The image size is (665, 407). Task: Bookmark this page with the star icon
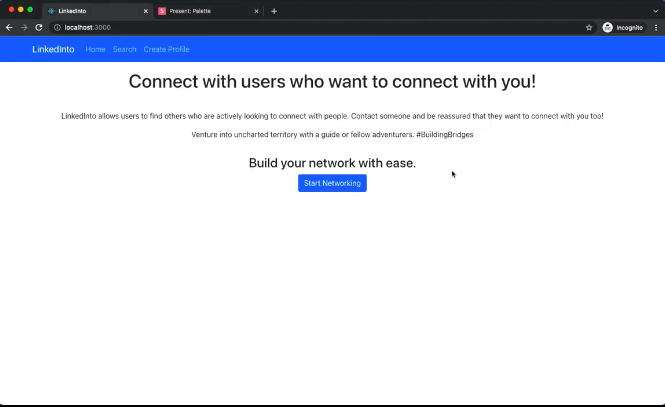click(589, 28)
